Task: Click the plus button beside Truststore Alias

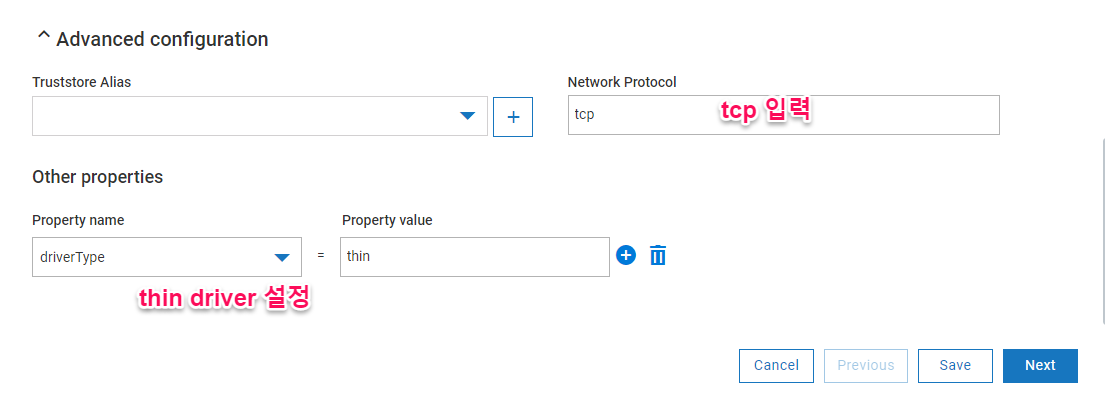Action: (513, 116)
